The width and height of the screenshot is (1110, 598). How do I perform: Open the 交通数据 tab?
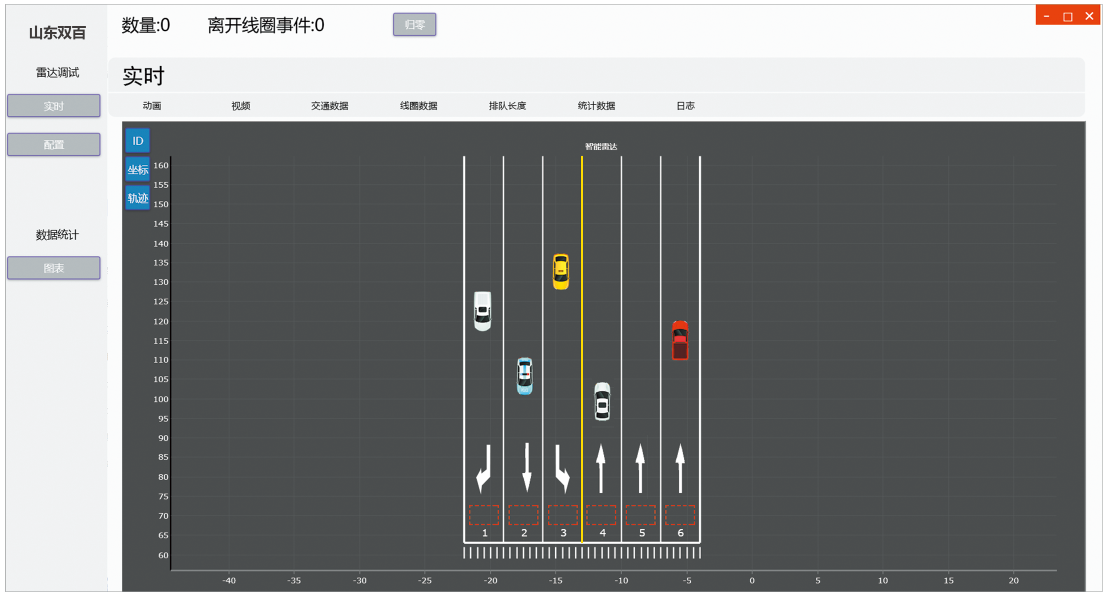[x=330, y=106]
